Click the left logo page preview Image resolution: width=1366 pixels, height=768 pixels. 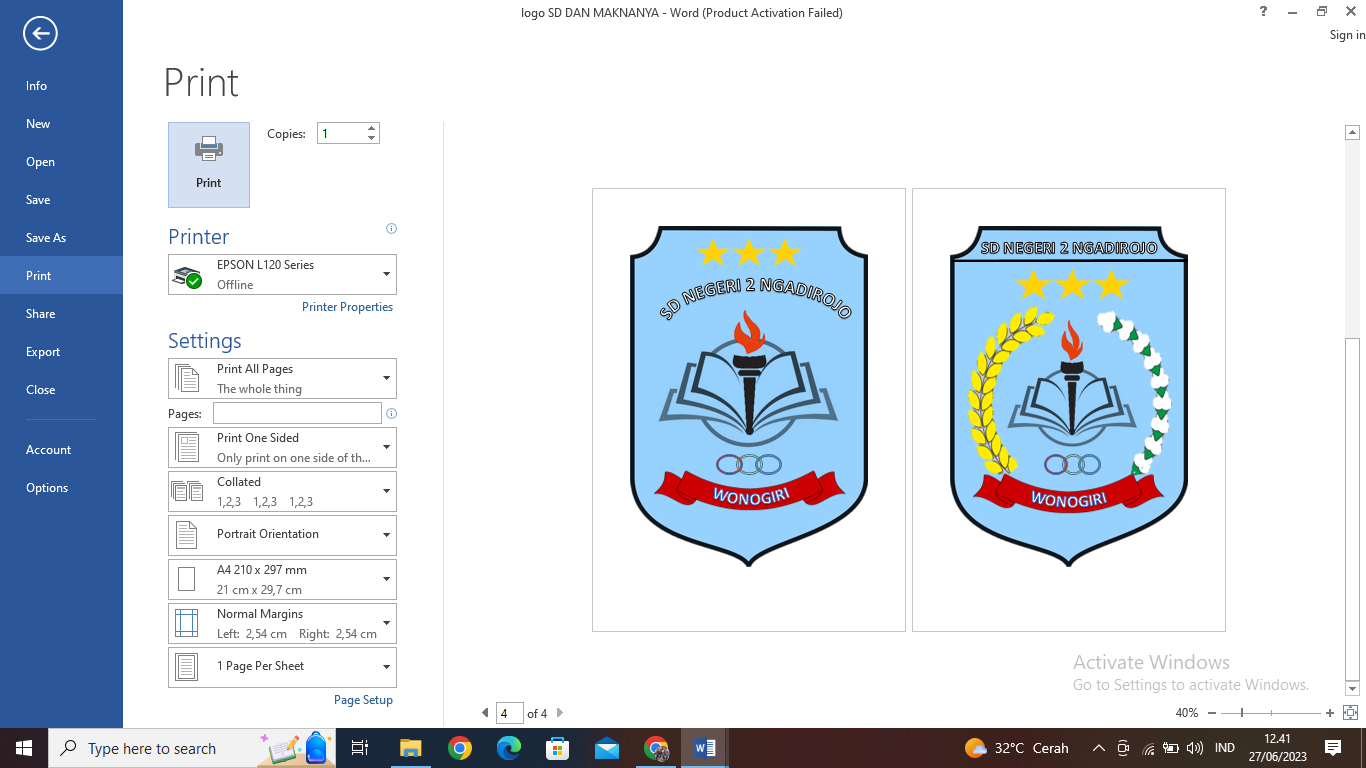749,410
